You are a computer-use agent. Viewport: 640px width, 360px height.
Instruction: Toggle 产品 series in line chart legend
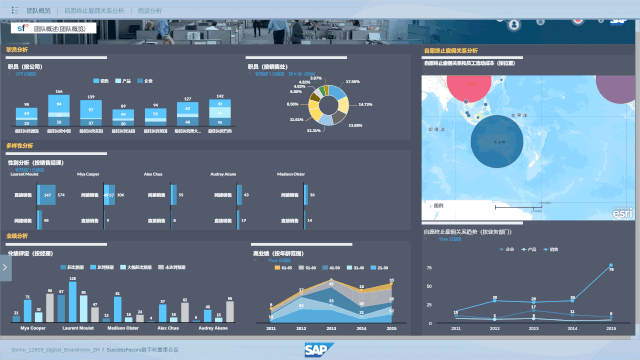click(529, 249)
